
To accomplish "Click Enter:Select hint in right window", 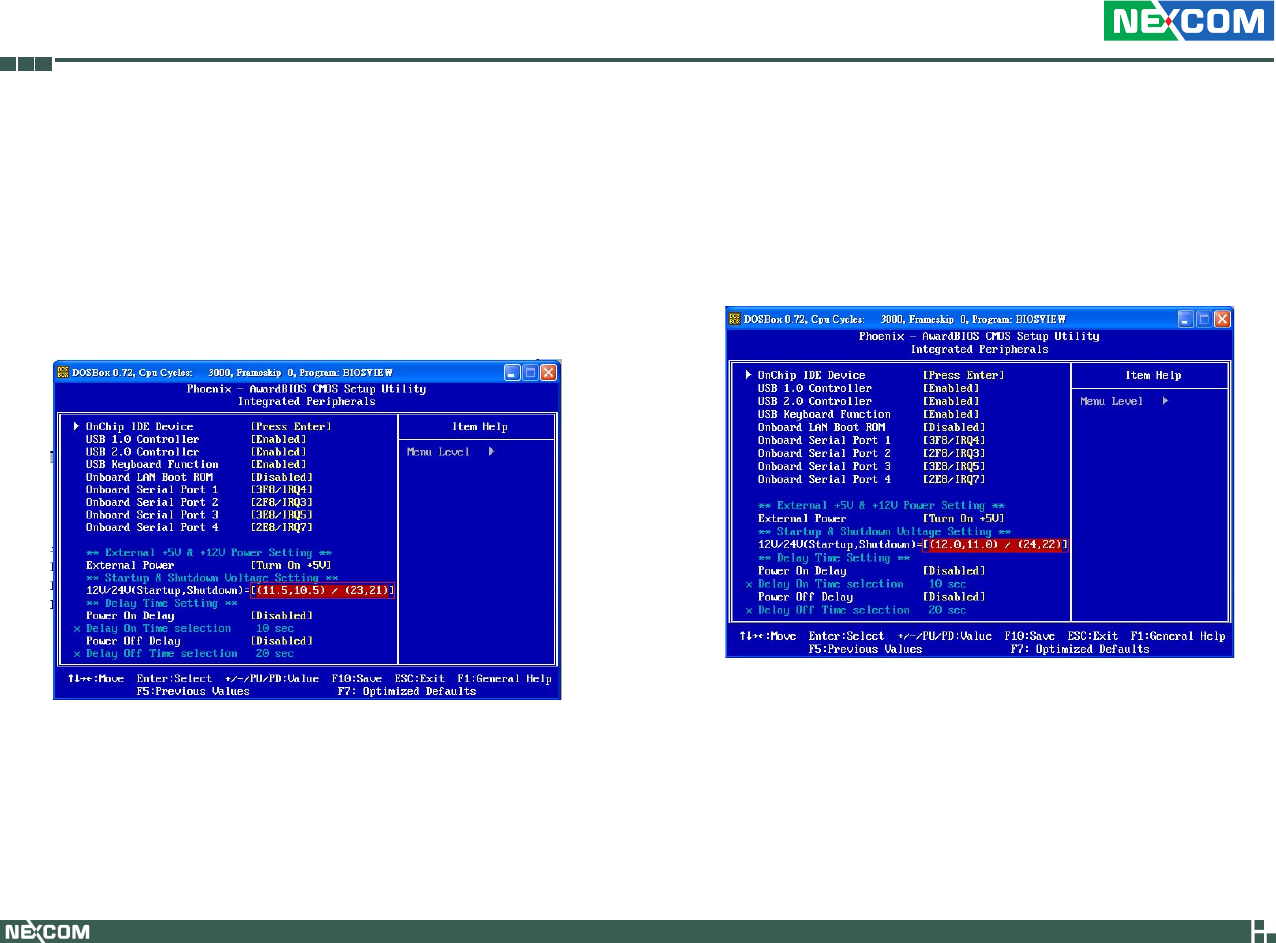I will tap(847, 636).
